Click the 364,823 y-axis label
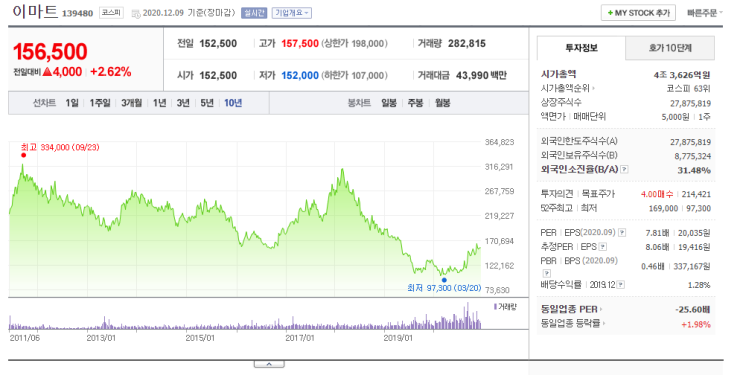 tap(499, 142)
